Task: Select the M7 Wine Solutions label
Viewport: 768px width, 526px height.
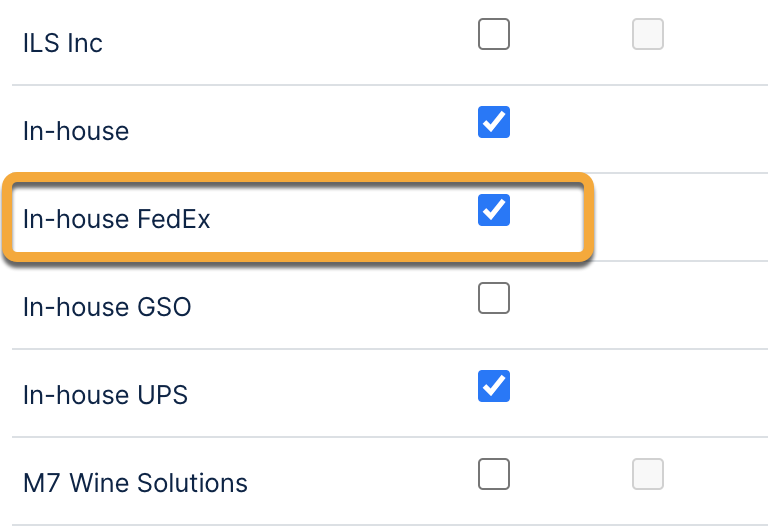Action: (x=135, y=482)
